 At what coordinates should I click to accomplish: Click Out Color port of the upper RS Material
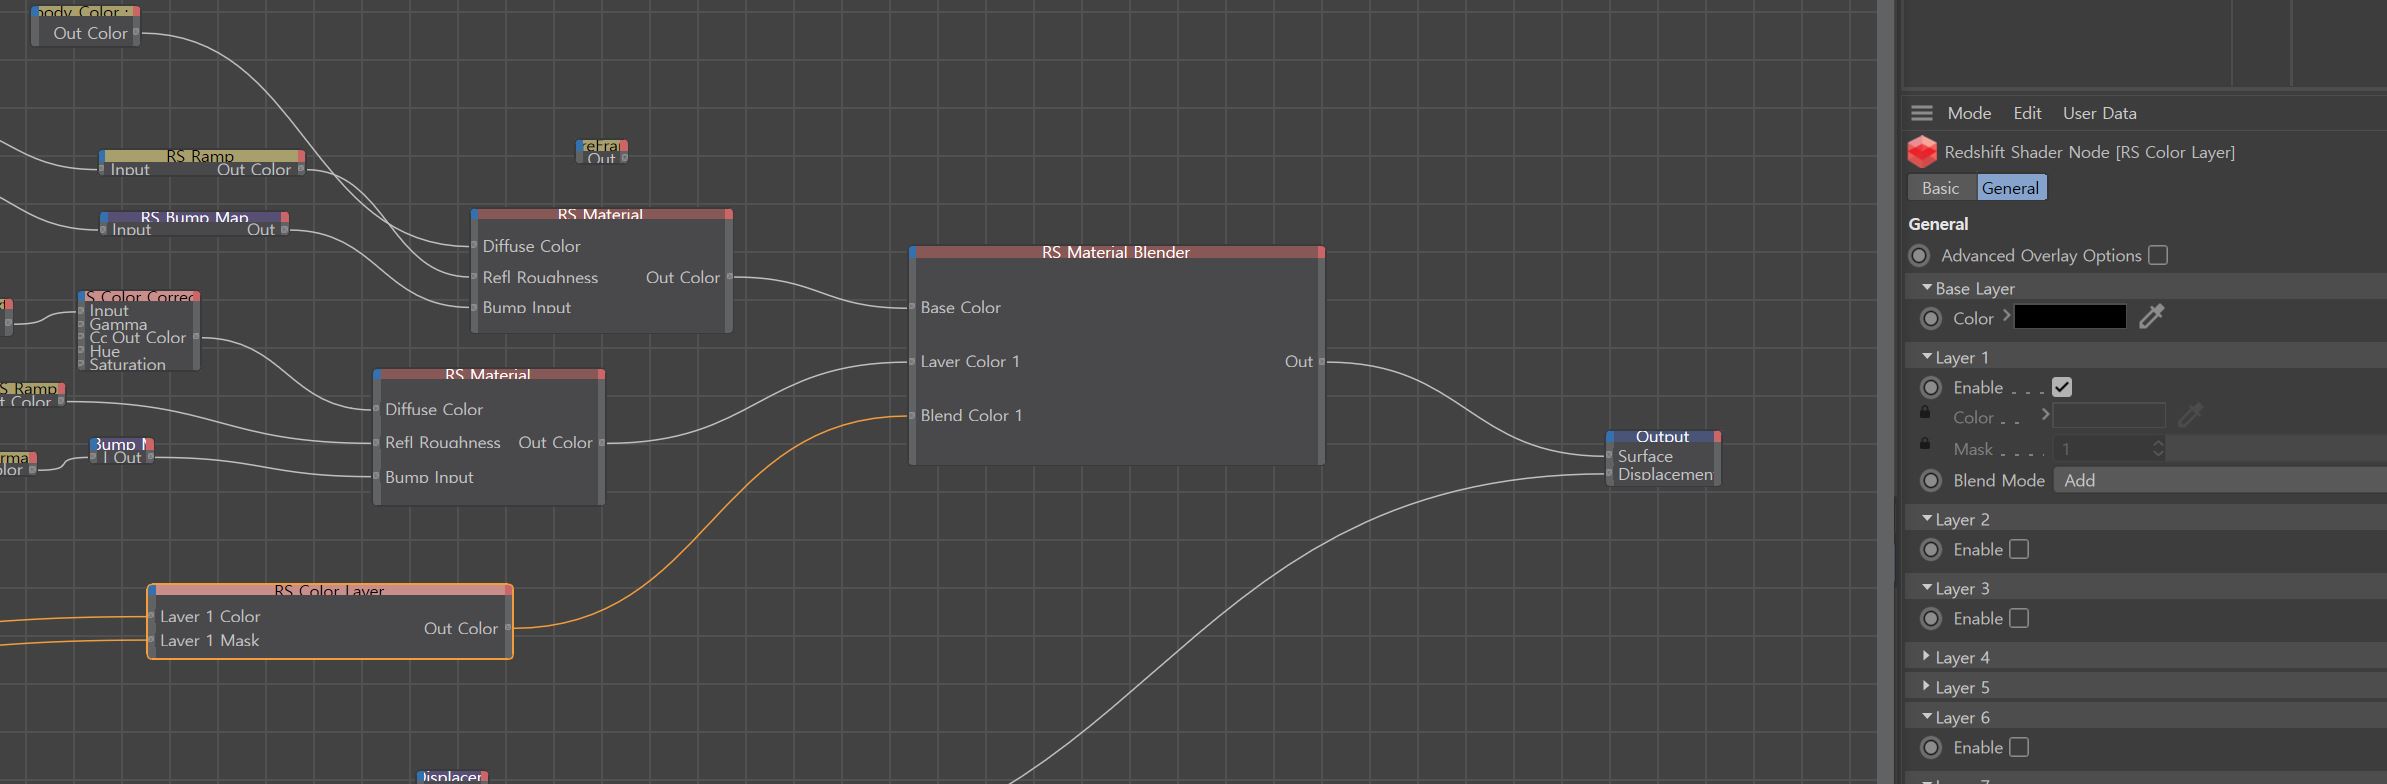coord(729,277)
